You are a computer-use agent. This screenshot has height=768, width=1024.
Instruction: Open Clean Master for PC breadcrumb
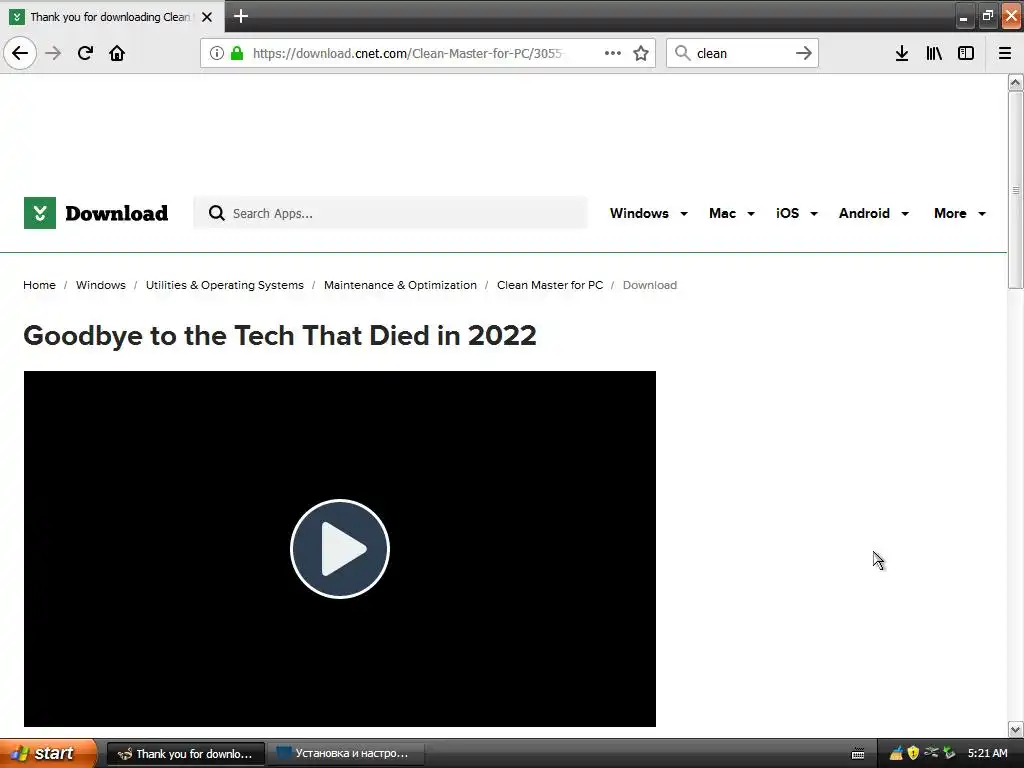(550, 285)
